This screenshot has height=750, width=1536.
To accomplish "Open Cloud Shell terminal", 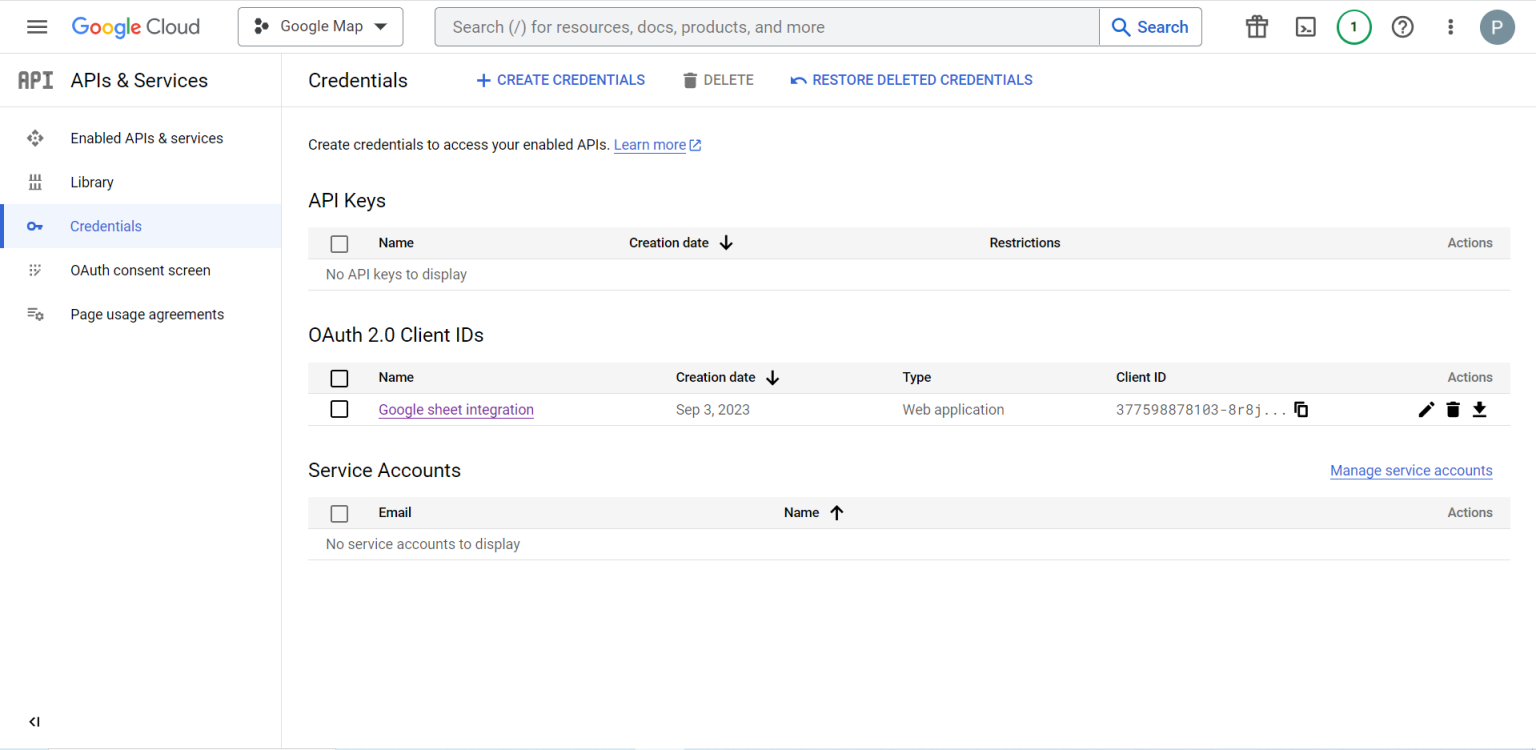I will [x=1305, y=27].
